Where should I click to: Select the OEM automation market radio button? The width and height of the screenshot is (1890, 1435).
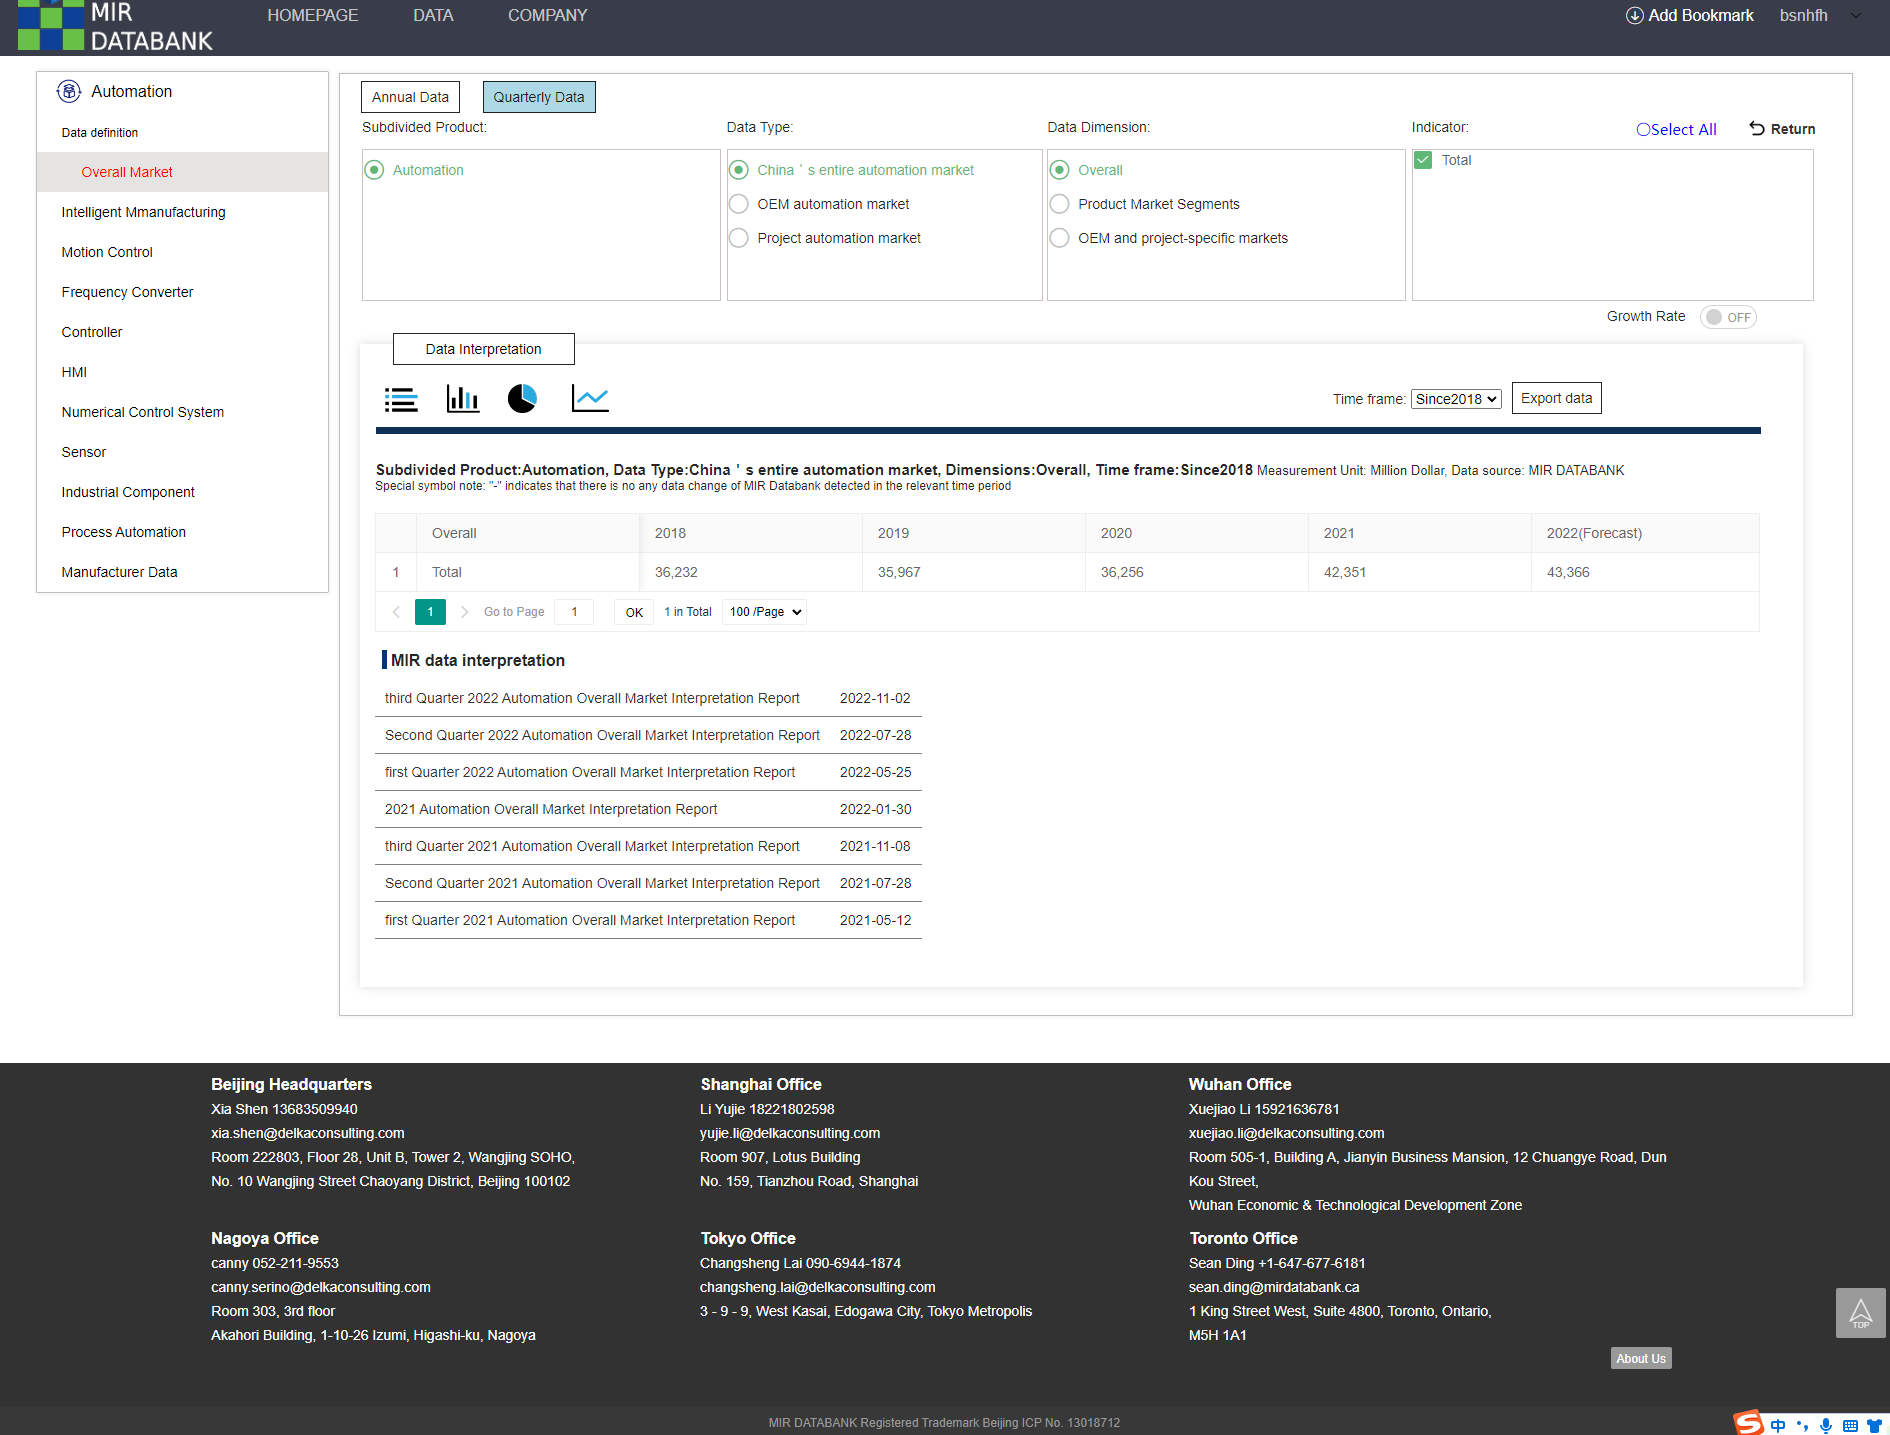click(739, 204)
